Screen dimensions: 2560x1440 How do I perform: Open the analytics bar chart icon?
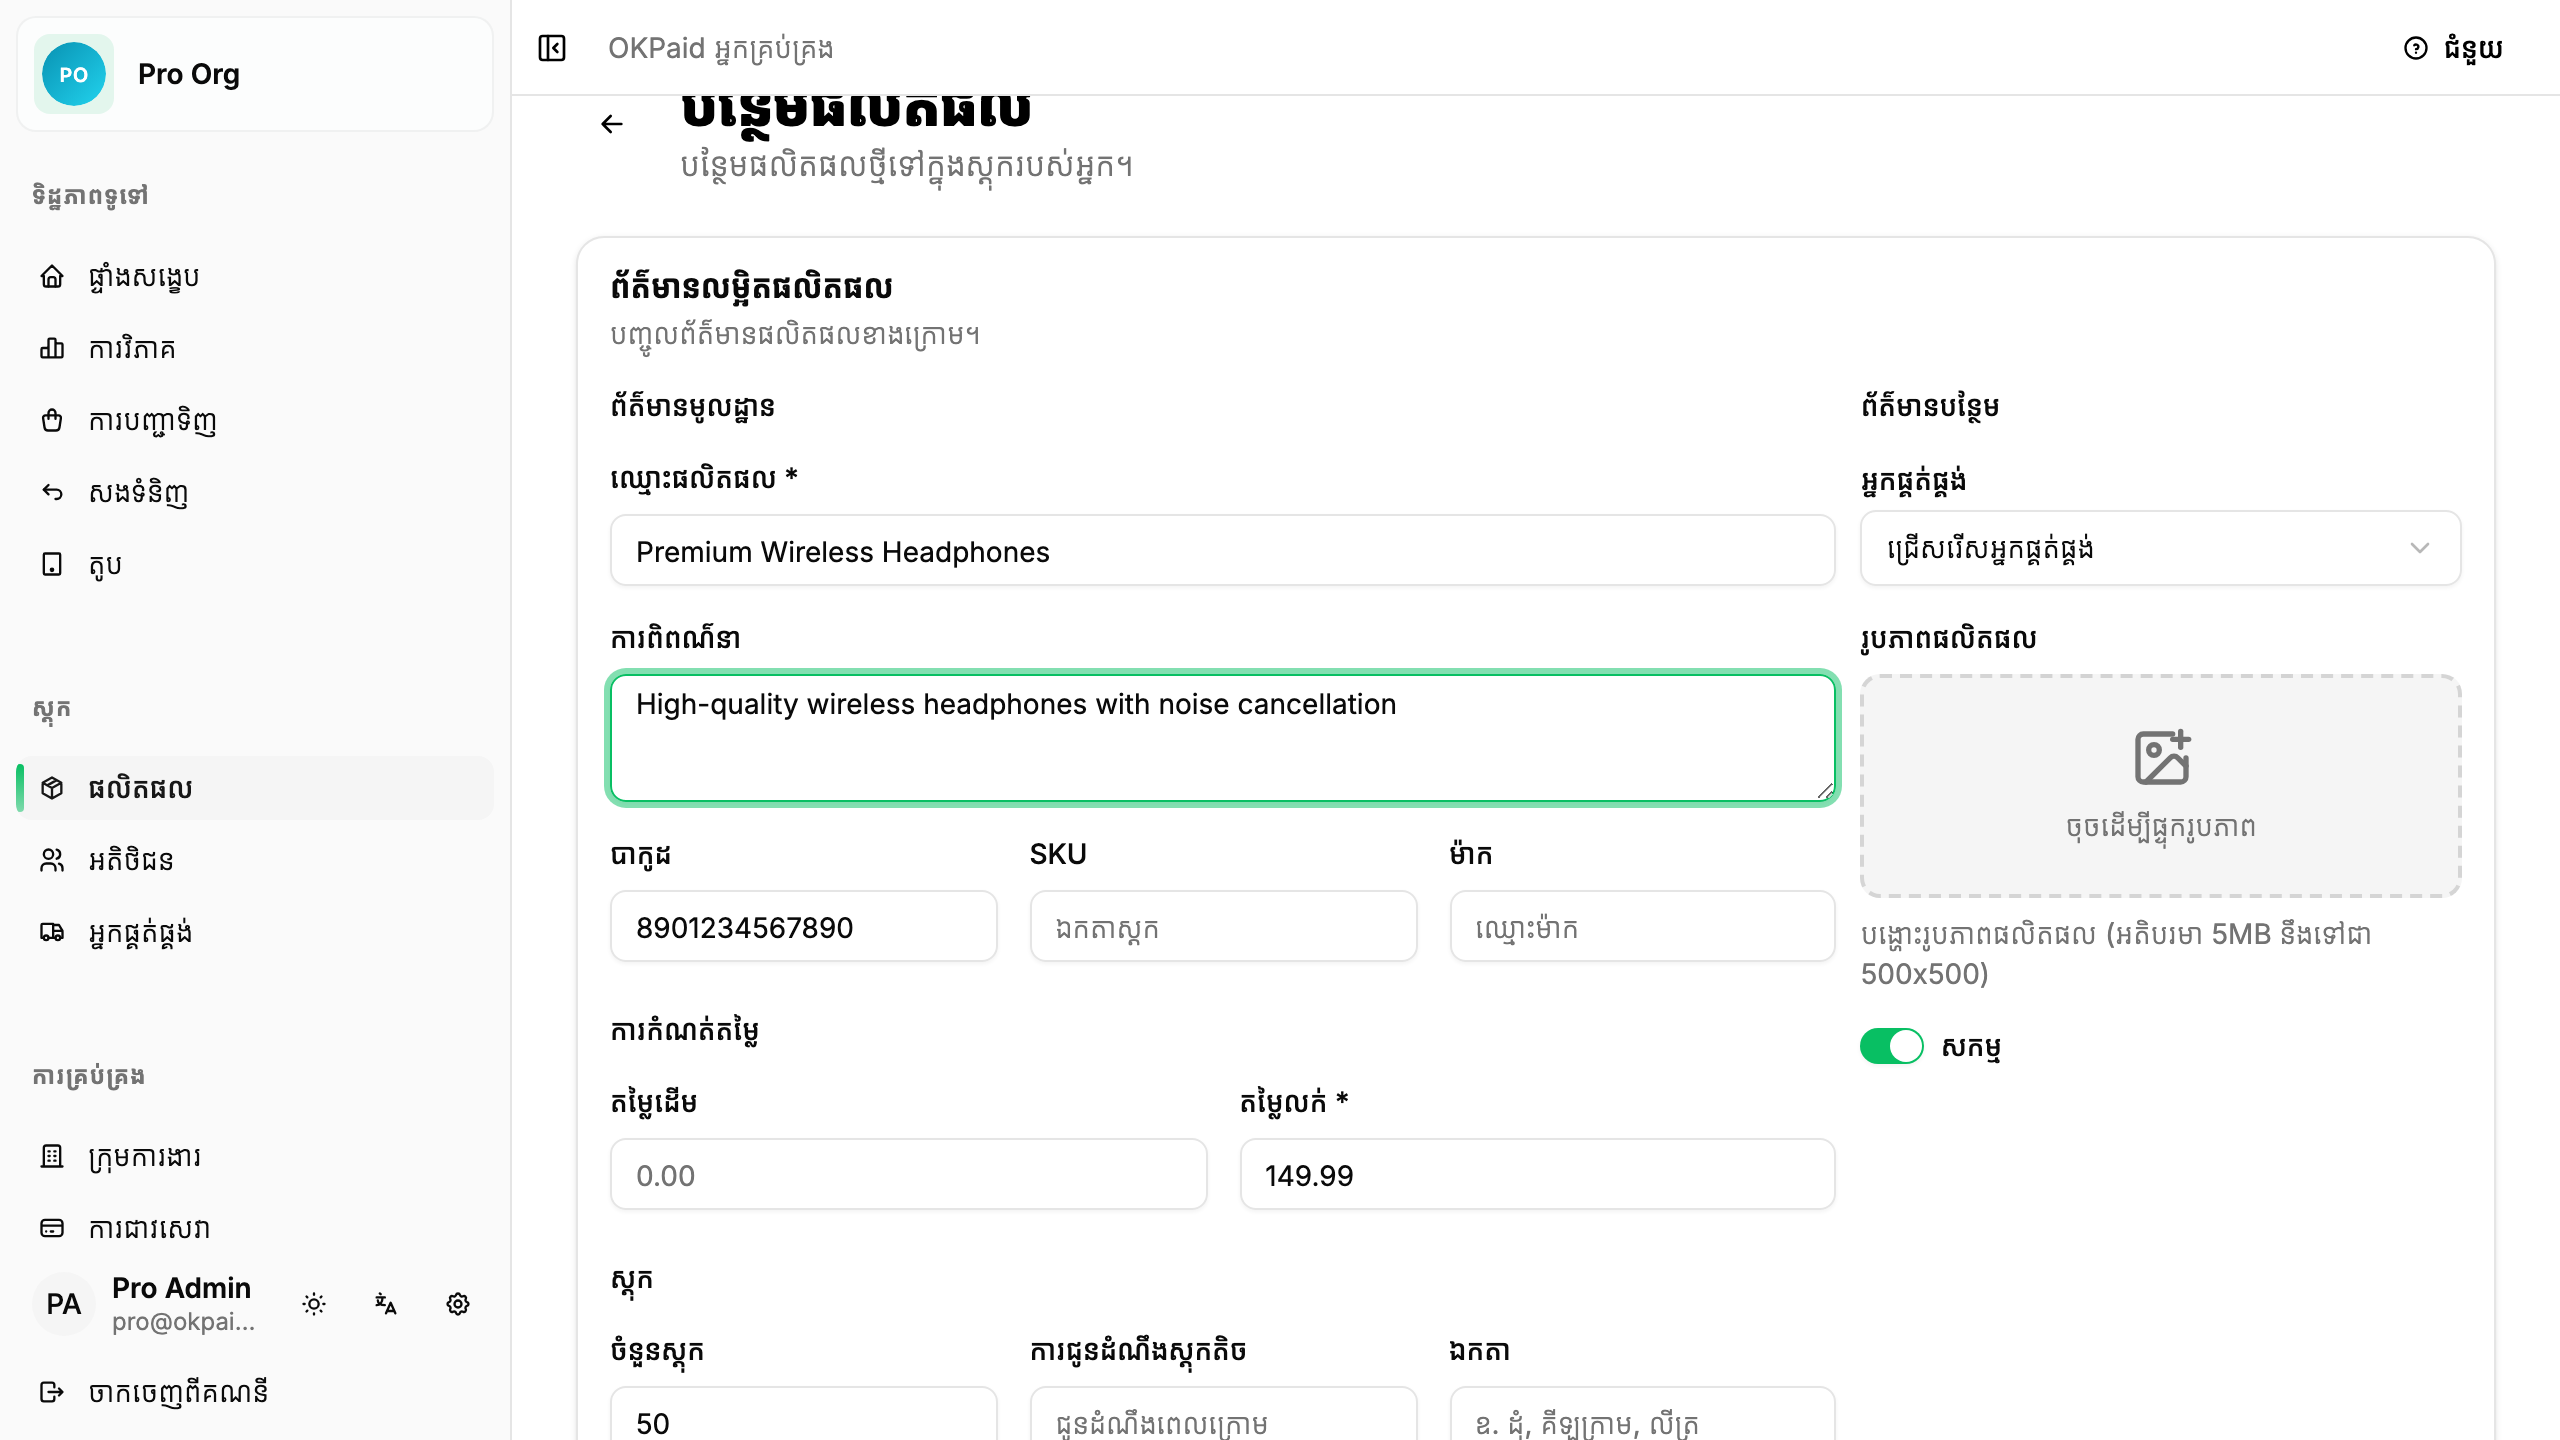point(52,349)
